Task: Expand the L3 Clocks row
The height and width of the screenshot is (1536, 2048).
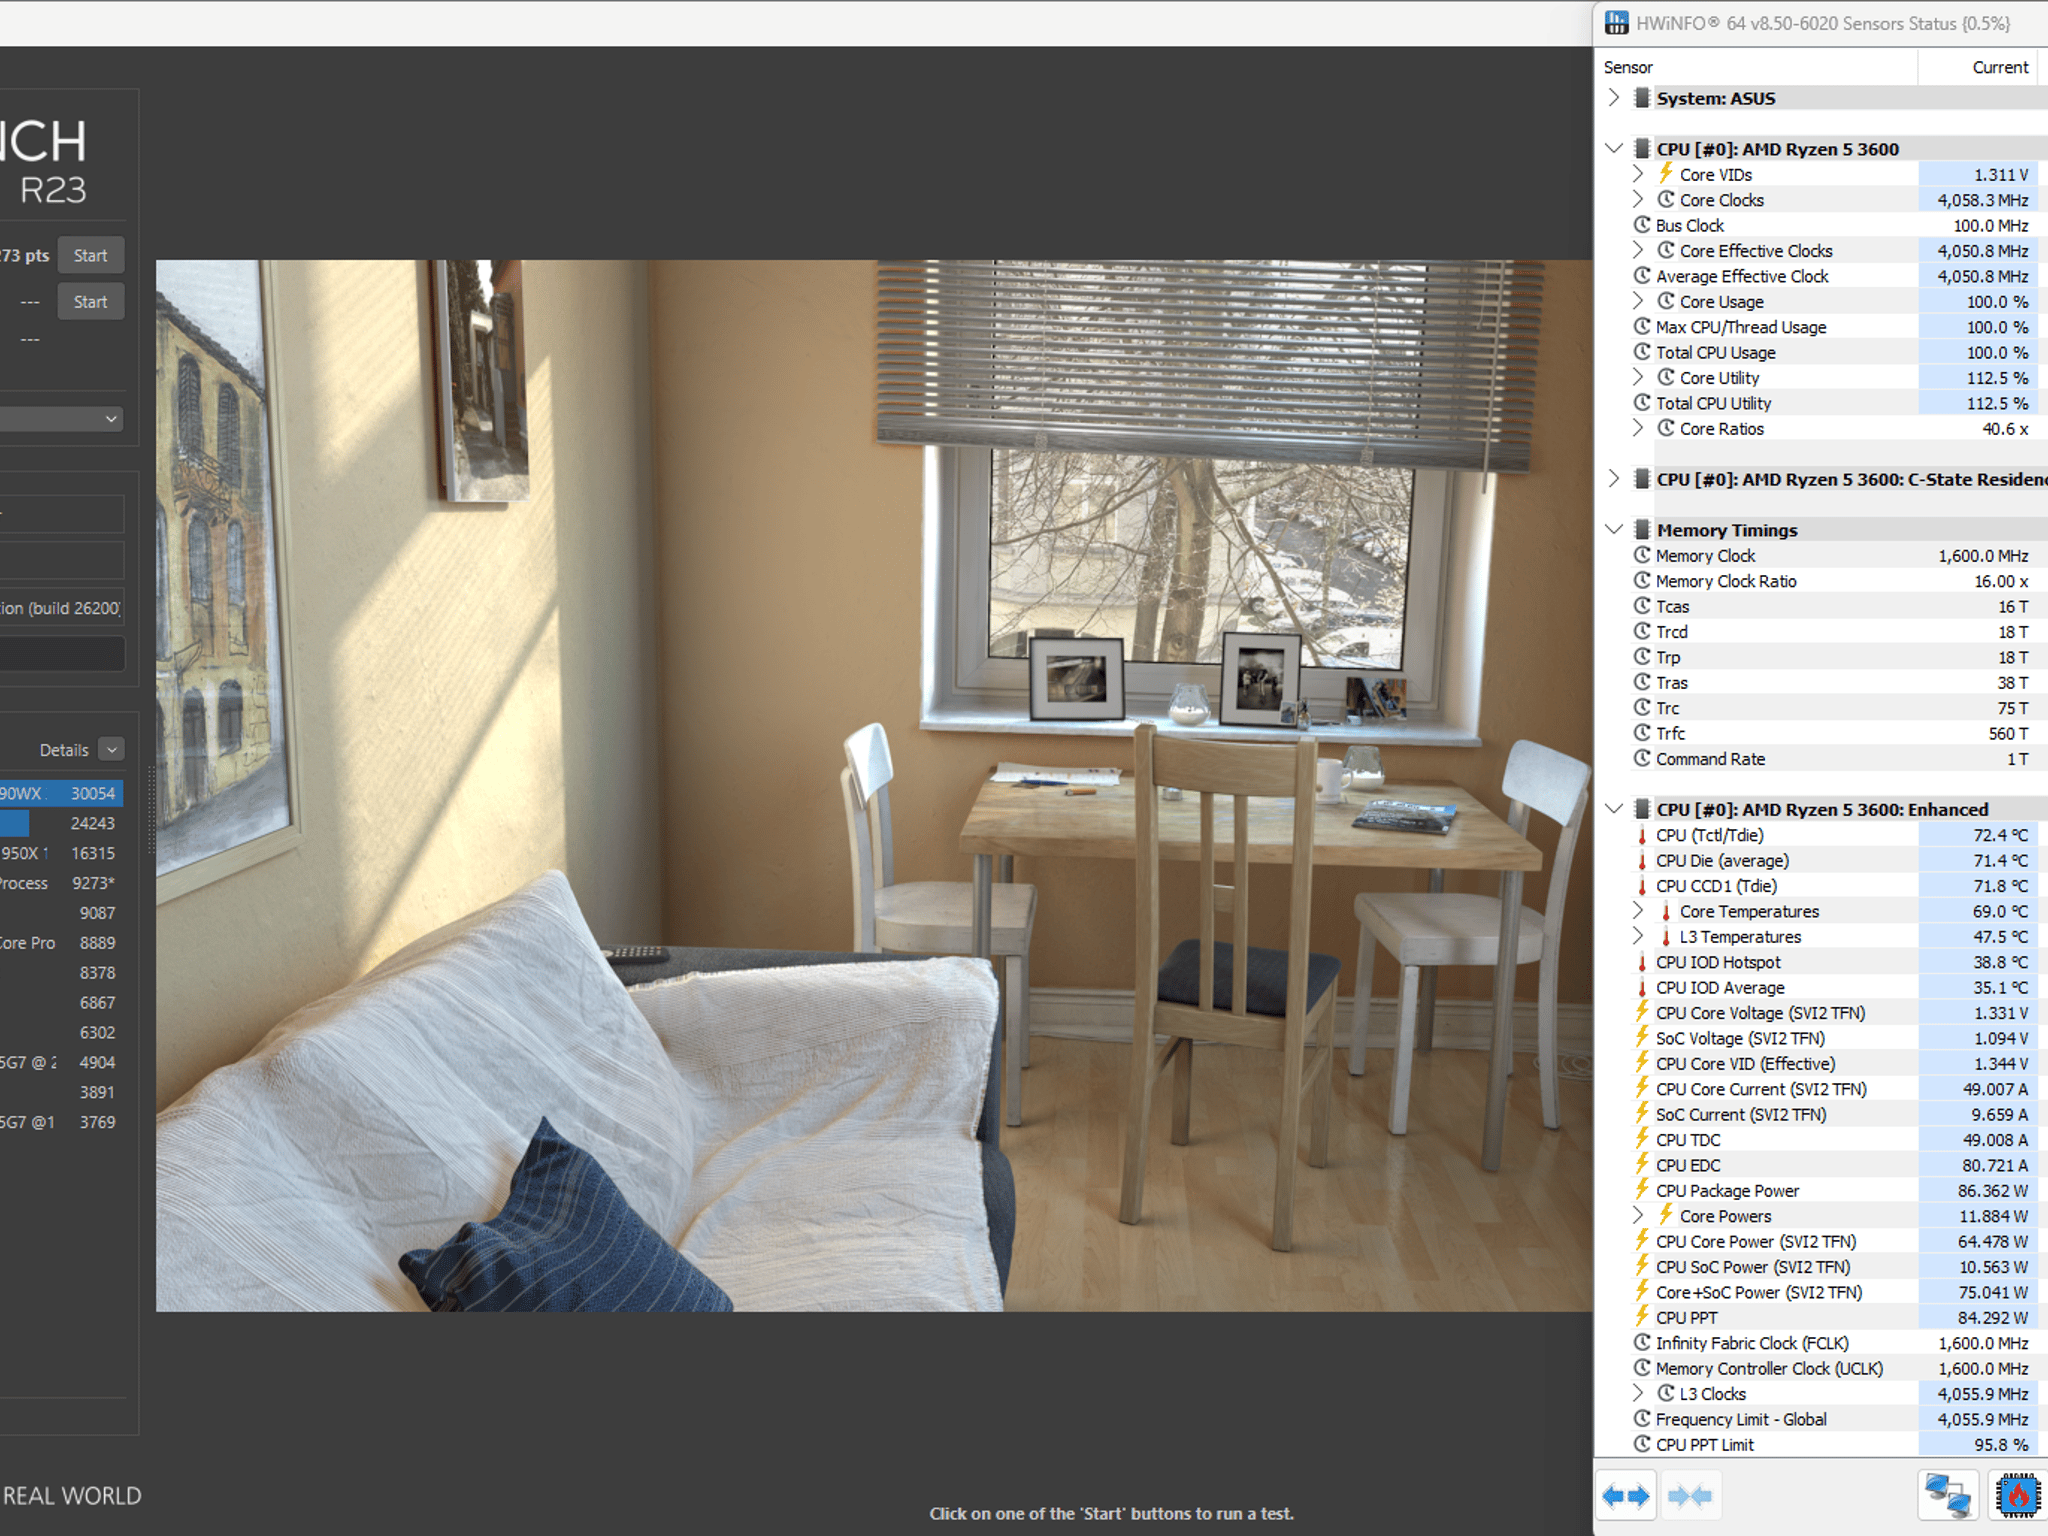Action: 1637,1393
